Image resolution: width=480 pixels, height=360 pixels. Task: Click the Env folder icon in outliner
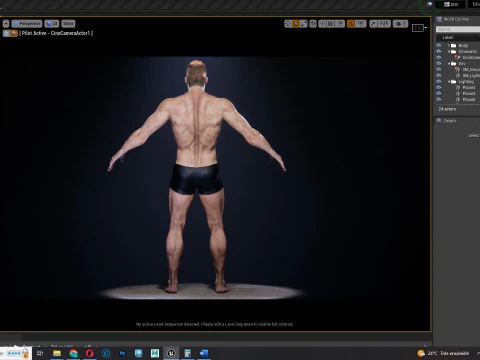[454, 63]
